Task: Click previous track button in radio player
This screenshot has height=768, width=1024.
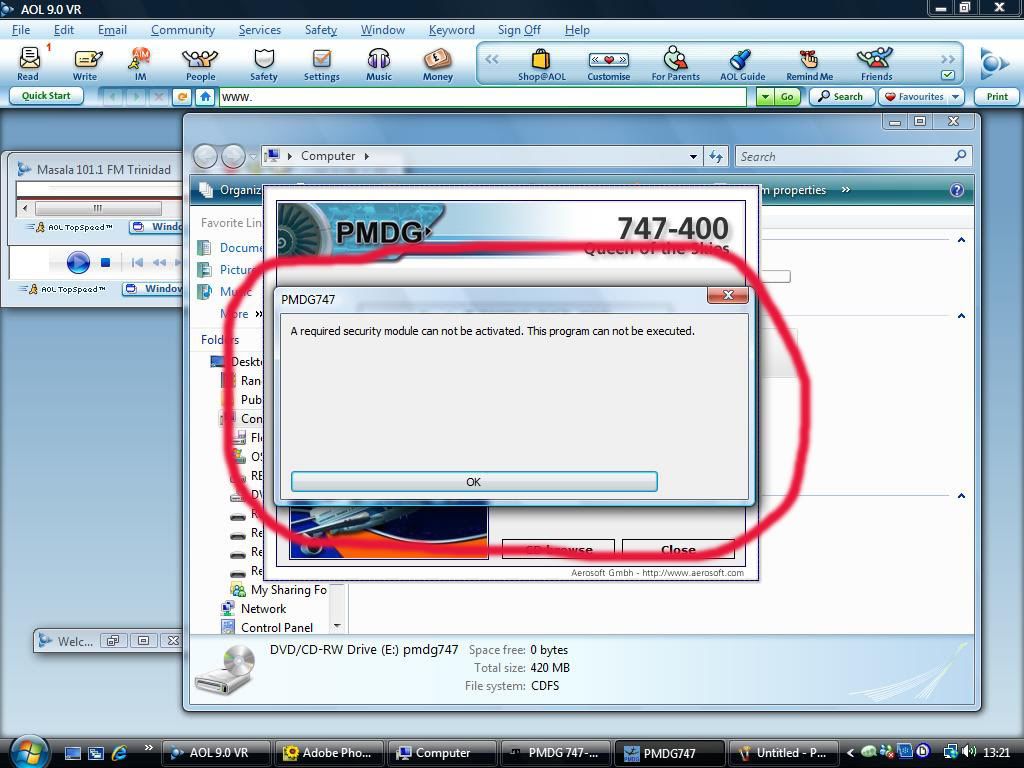Action: (137, 263)
